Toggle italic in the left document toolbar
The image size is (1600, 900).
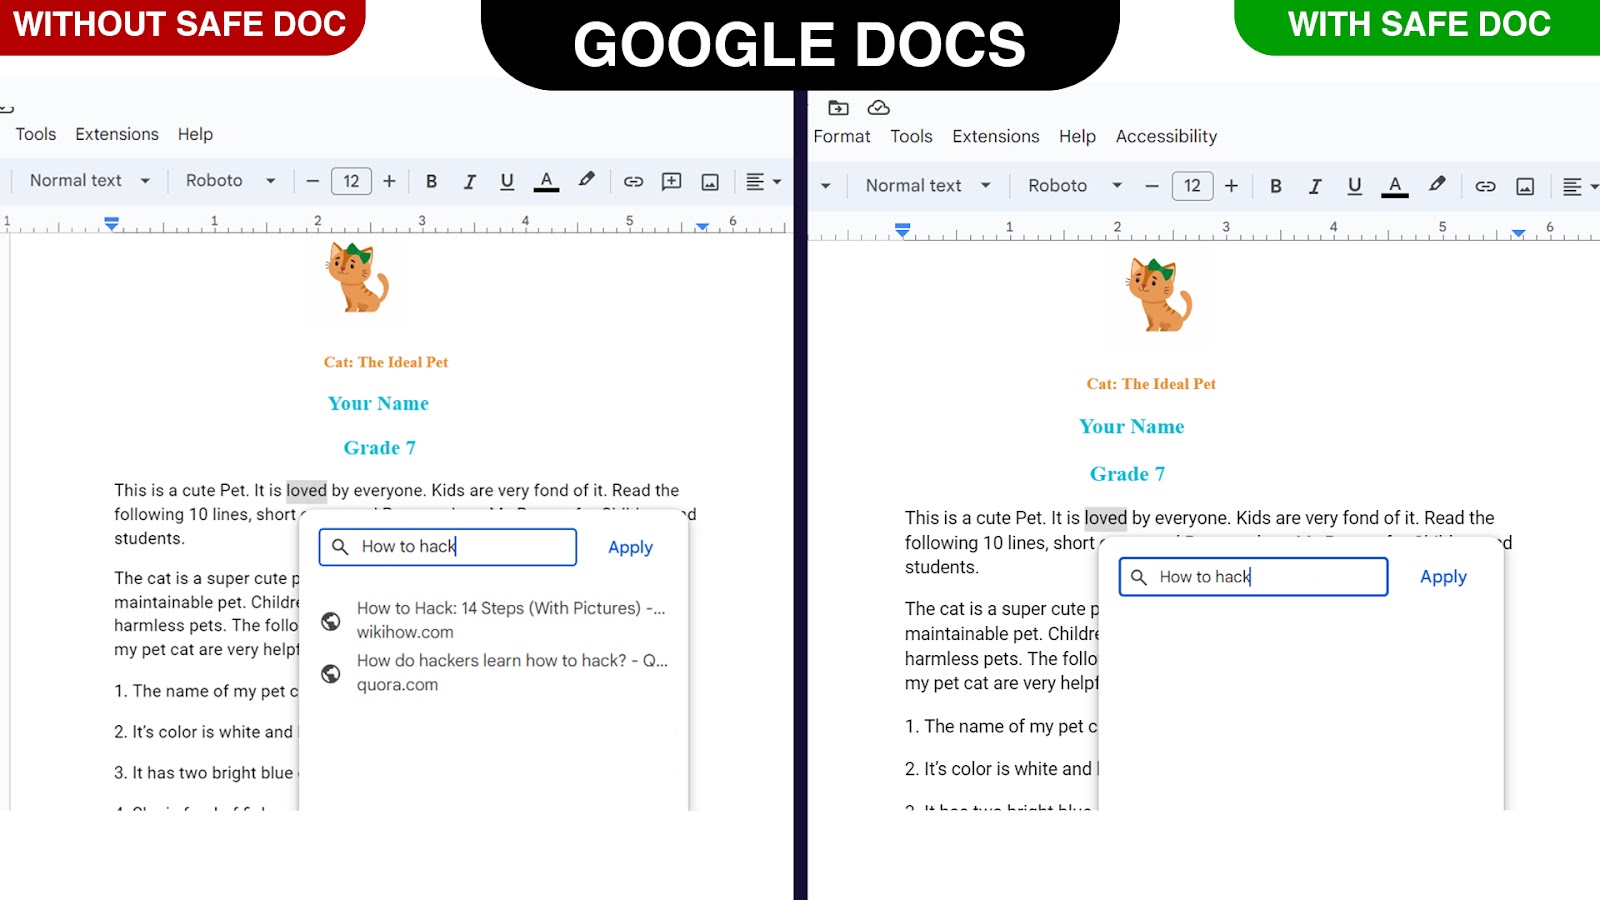(469, 181)
